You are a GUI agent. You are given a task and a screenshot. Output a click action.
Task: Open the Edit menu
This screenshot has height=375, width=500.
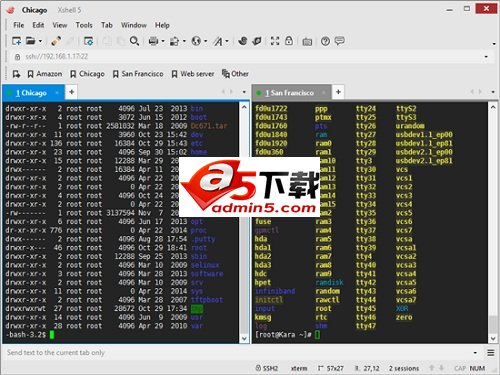tap(38, 25)
